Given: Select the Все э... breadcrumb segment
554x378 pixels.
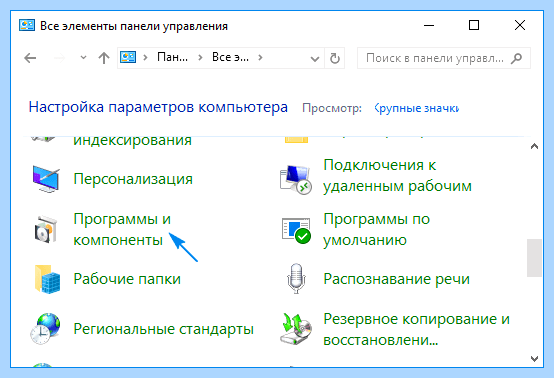Looking at the screenshot, I should pyautogui.click(x=230, y=57).
